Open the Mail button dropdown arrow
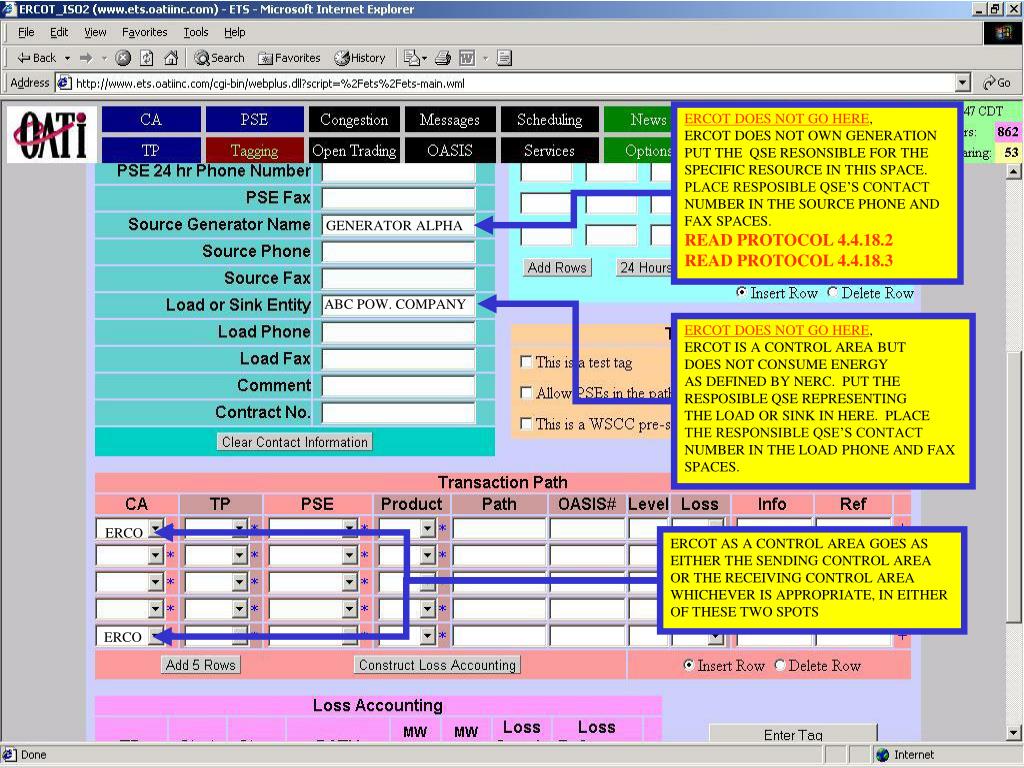Screen dimensions: 1024x768 tap(424, 58)
